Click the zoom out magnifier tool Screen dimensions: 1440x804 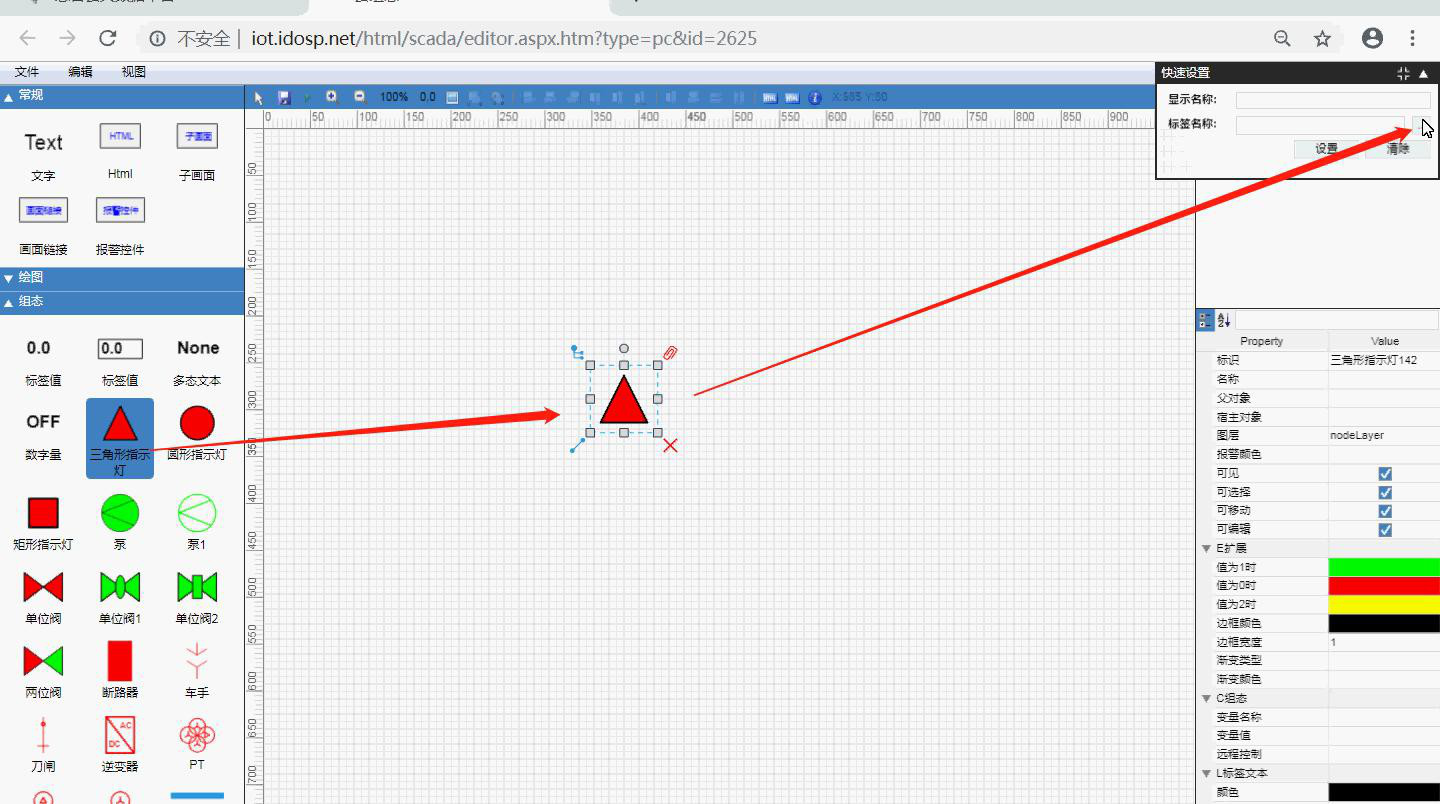pos(360,97)
